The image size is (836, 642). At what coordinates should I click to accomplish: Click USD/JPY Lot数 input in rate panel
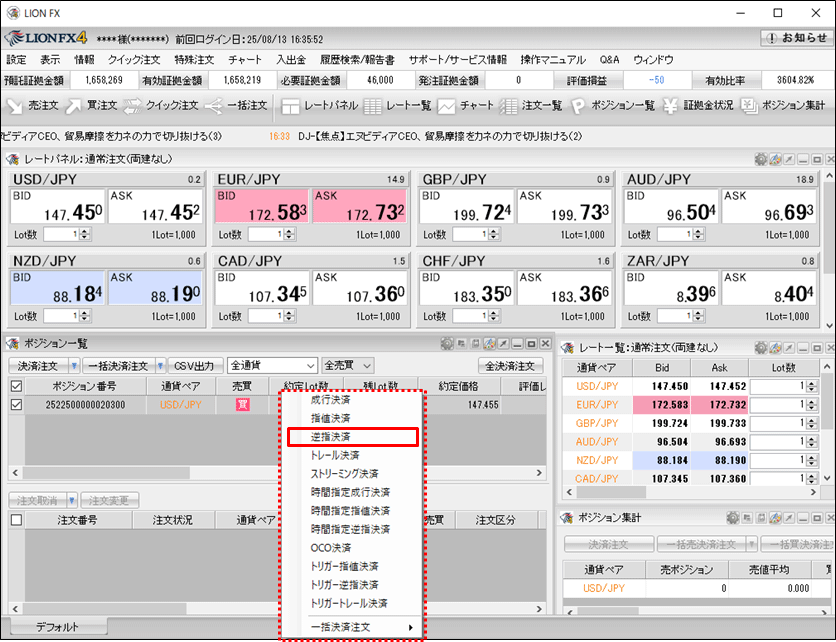coord(62,233)
